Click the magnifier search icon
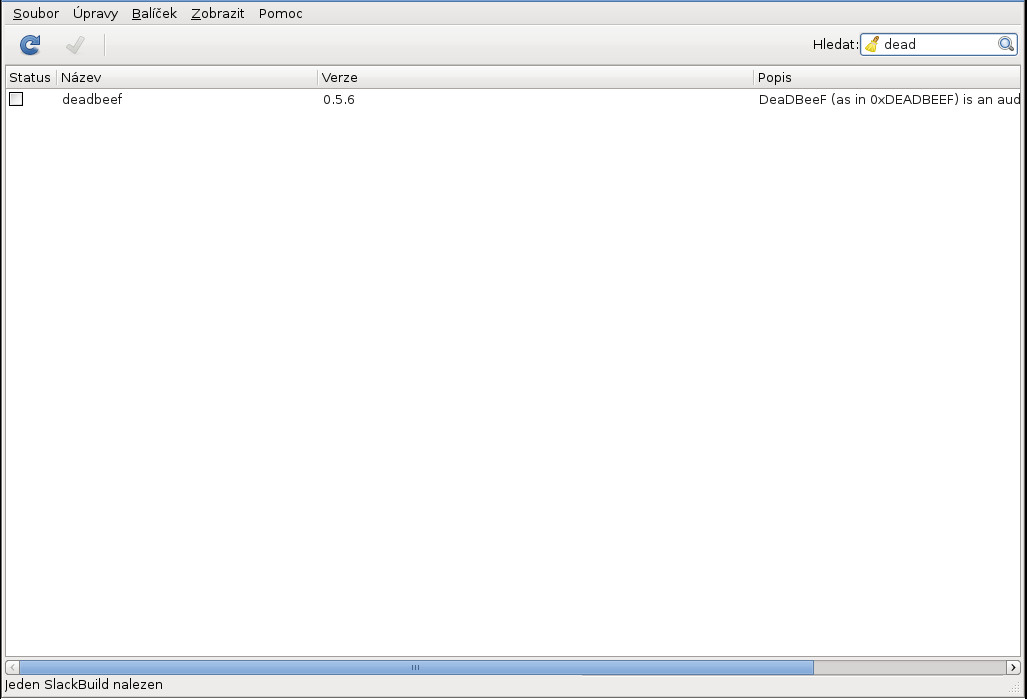Image resolution: width=1027 pixels, height=699 pixels. click(1006, 45)
